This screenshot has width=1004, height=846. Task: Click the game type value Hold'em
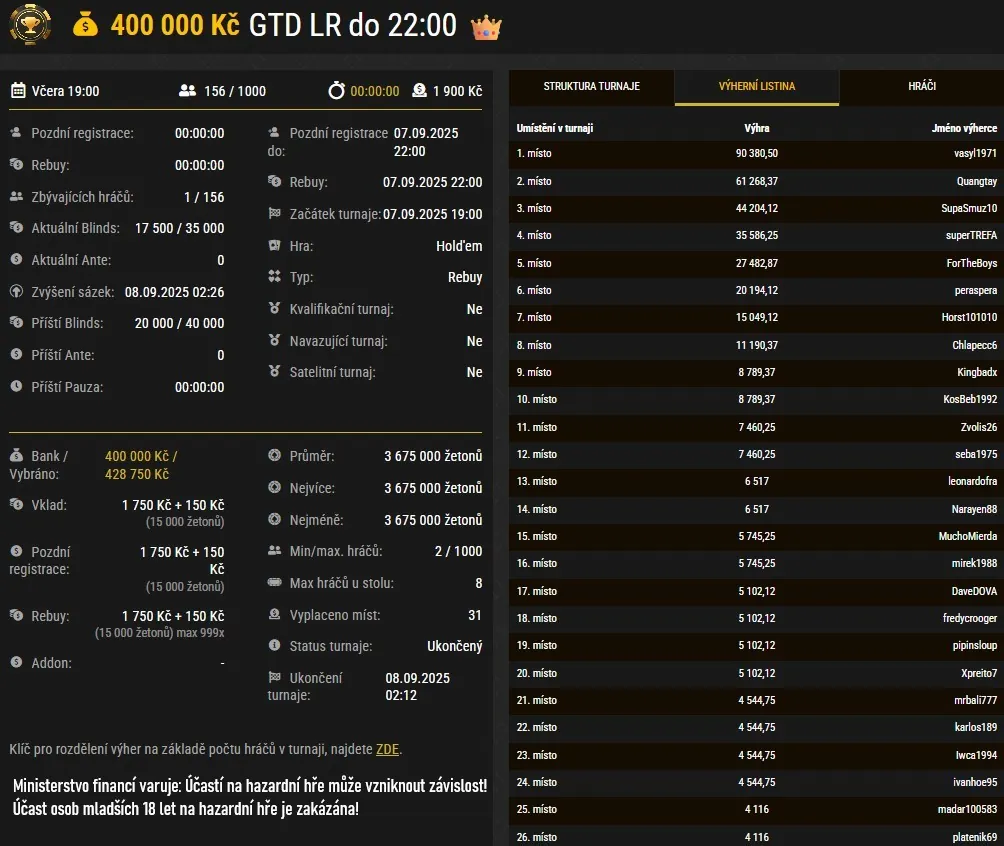click(x=459, y=245)
